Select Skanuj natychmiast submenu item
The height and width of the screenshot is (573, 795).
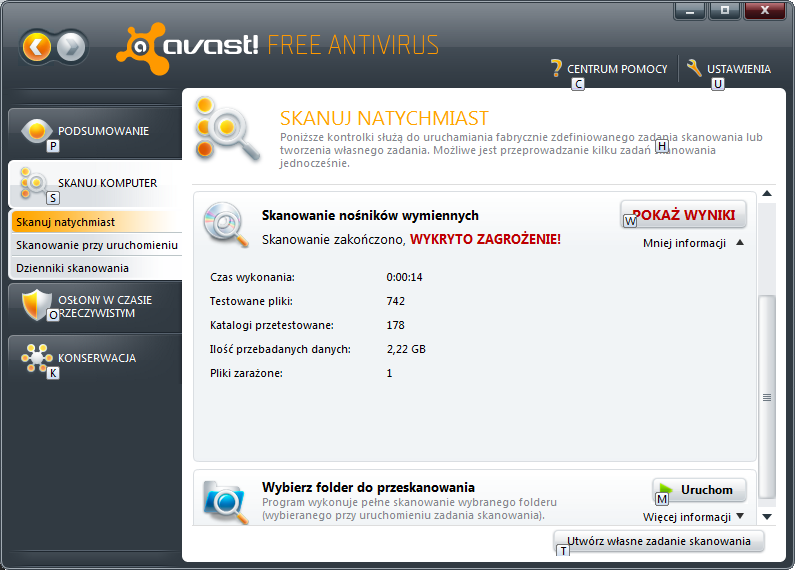tap(96, 222)
